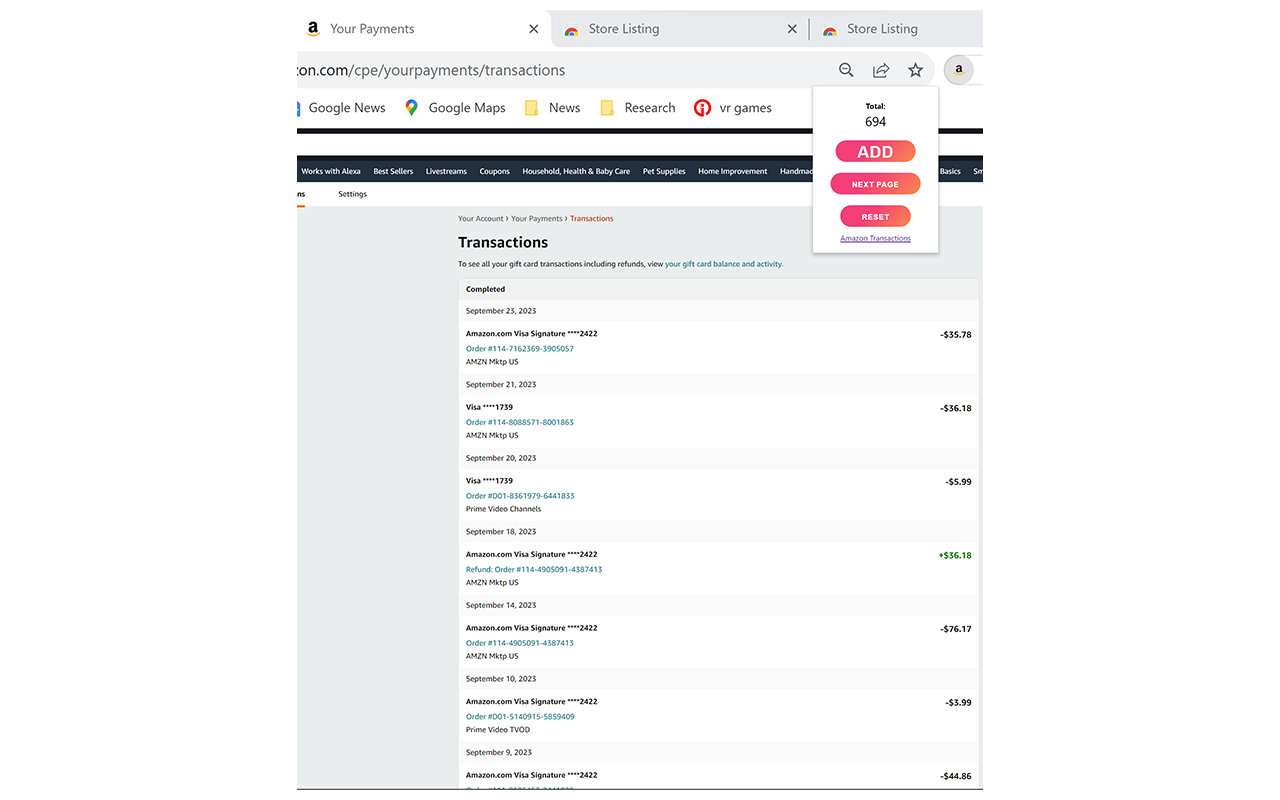Click Your Payments breadcrumb link
This screenshot has width=1280, height=800.
tap(537, 218)
